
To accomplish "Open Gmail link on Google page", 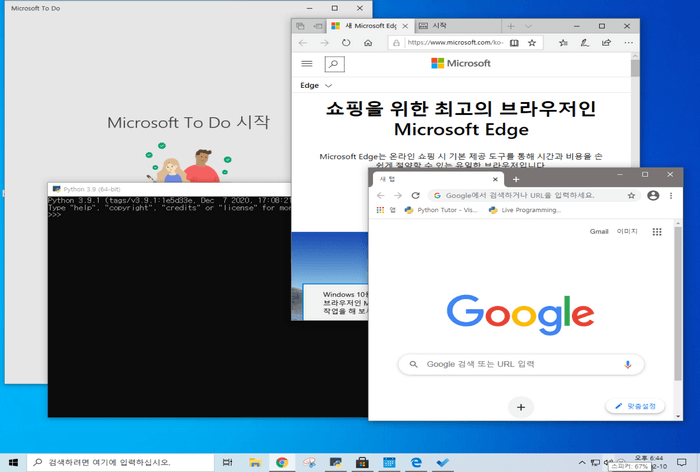I will pos(599,231).
